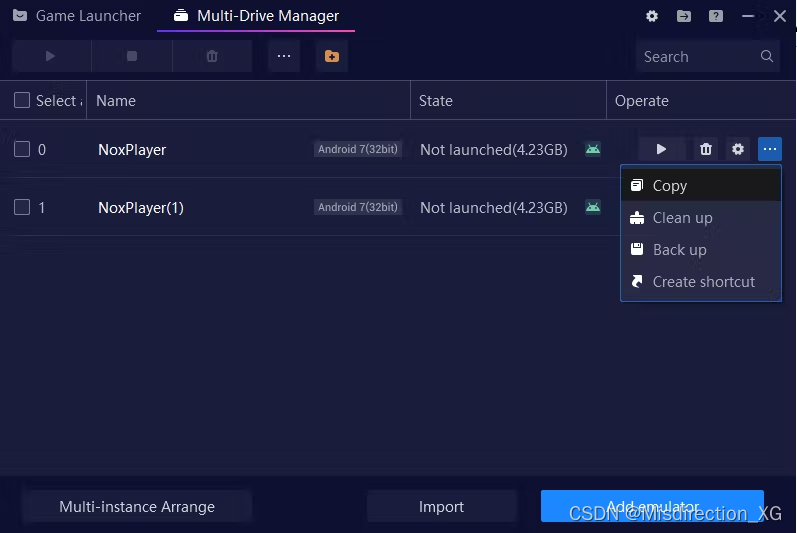This screenshot has width=797, height=533.
Task: Click Android 7(32bit) tag for NoxPlayer row 0
Action: [358, 149]
